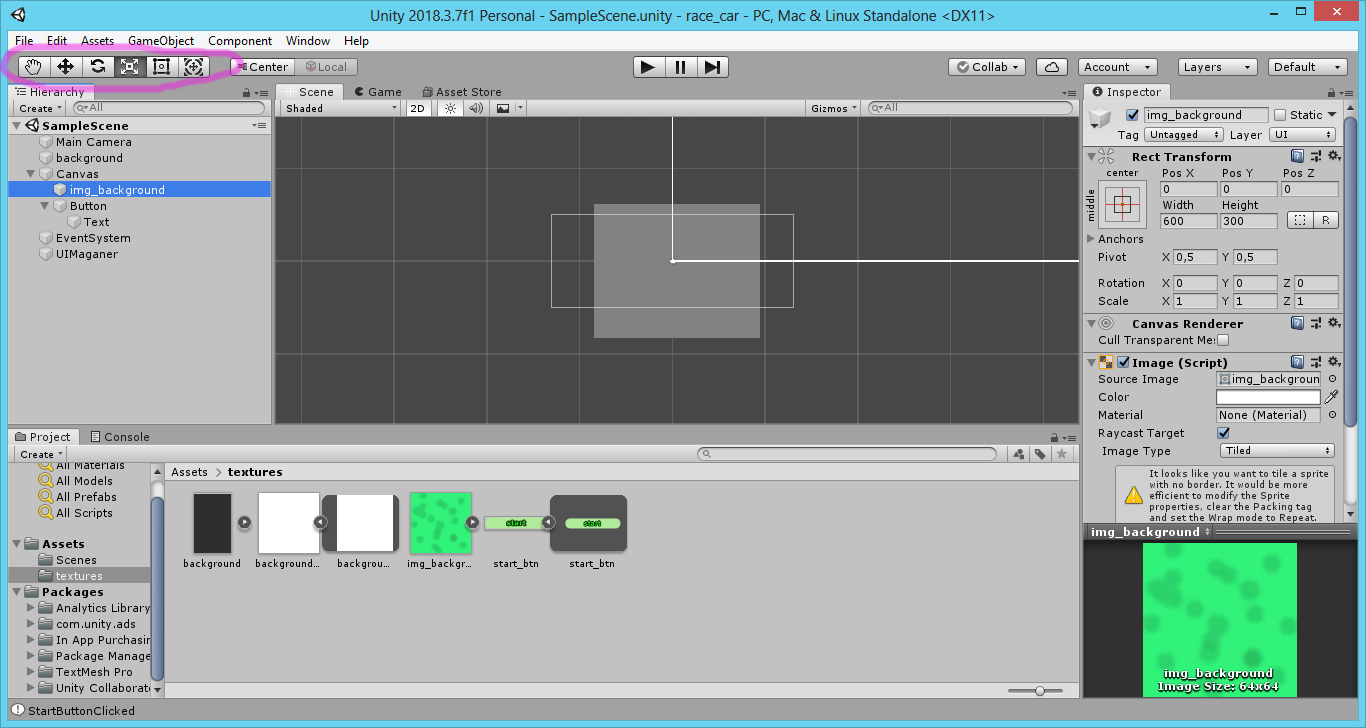Toggle img_background active checkbox
The image size is (1366, 728).
tap(1132, 115)
